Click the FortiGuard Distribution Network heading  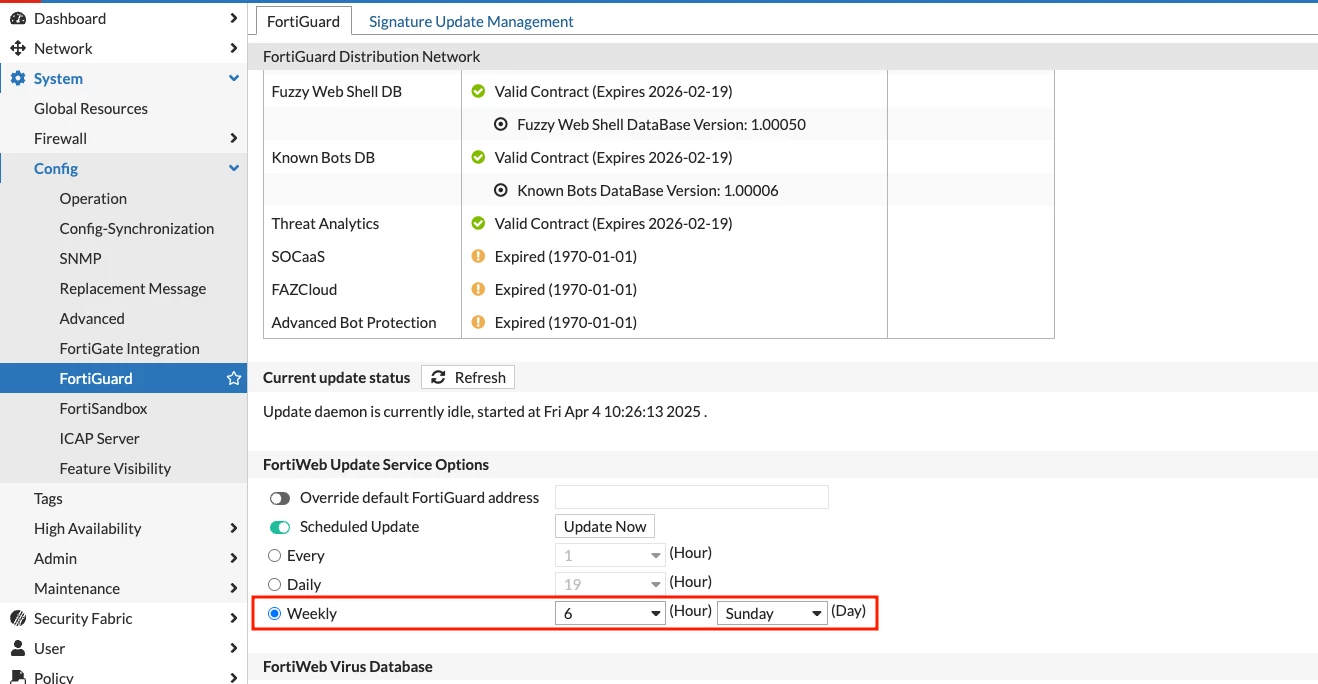pyautogui.click(x=372, y=57)
